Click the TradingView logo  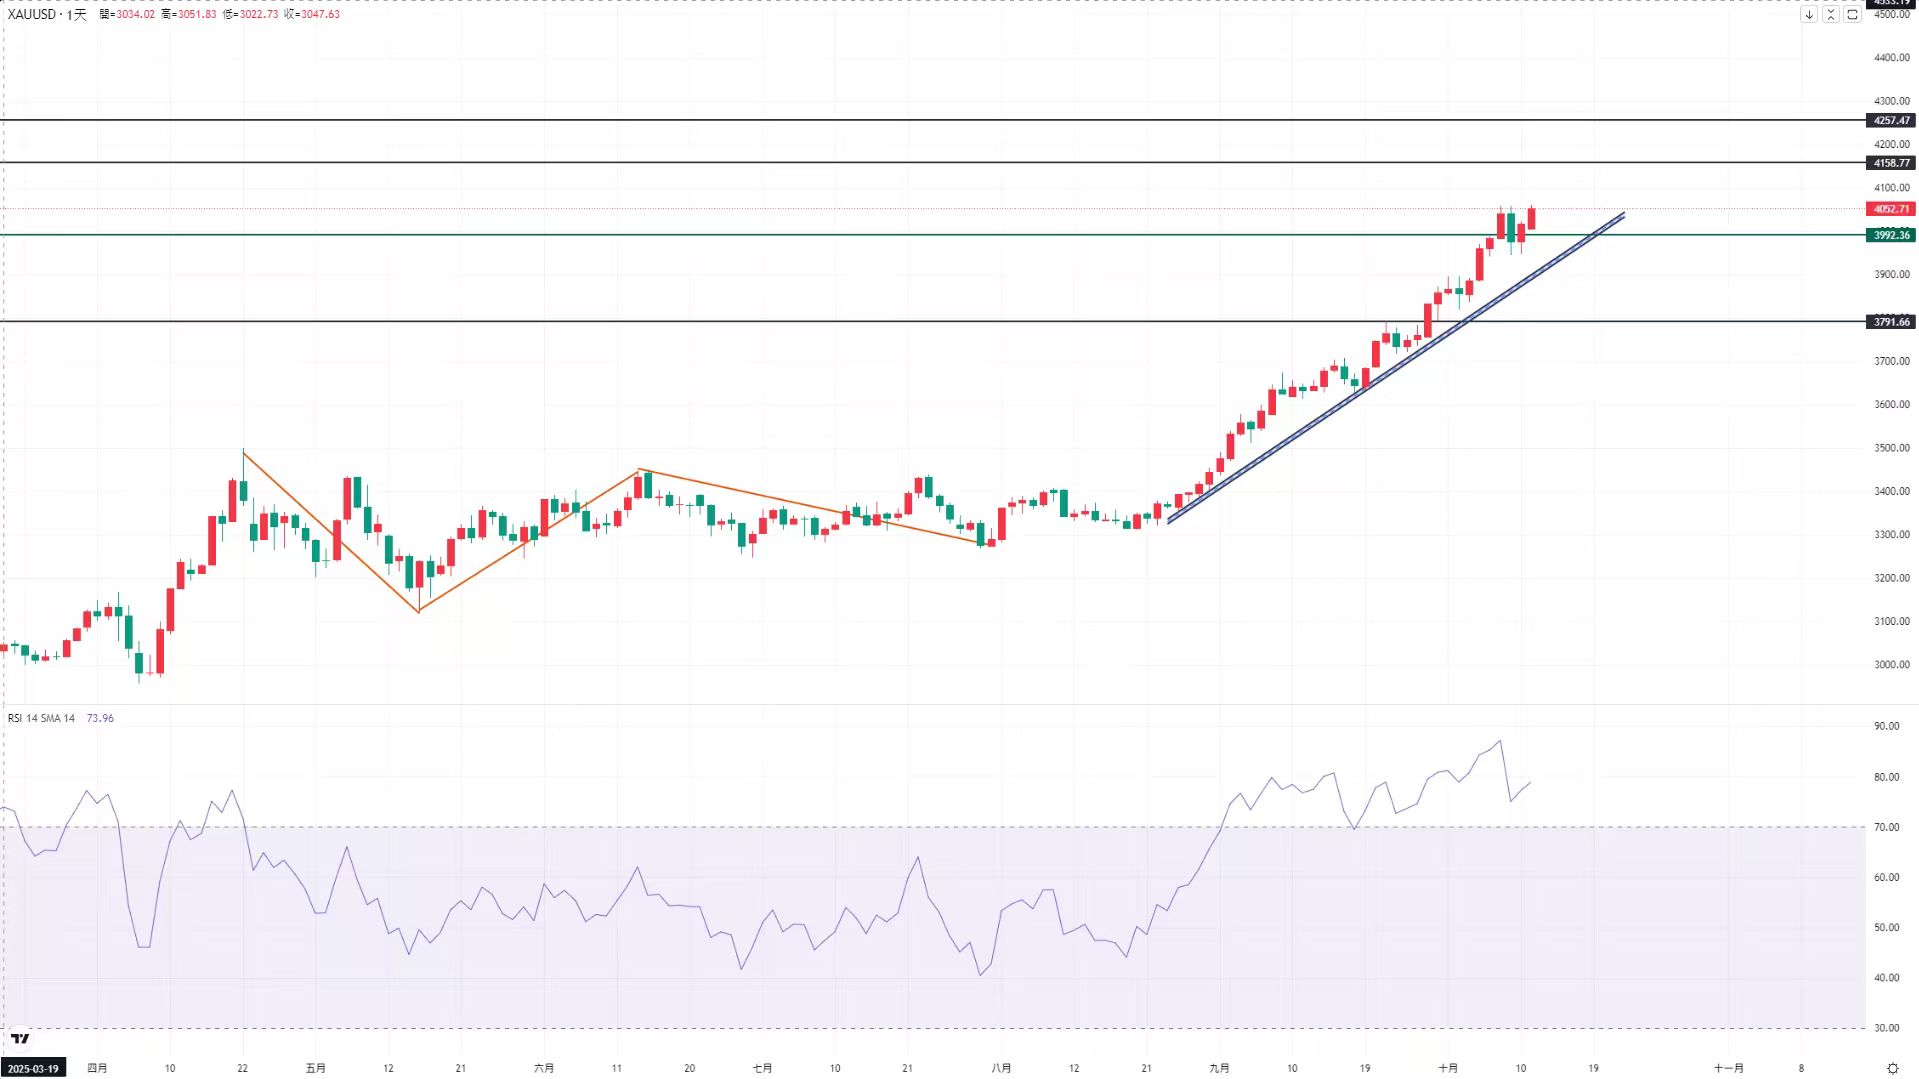pos(20,1039)
